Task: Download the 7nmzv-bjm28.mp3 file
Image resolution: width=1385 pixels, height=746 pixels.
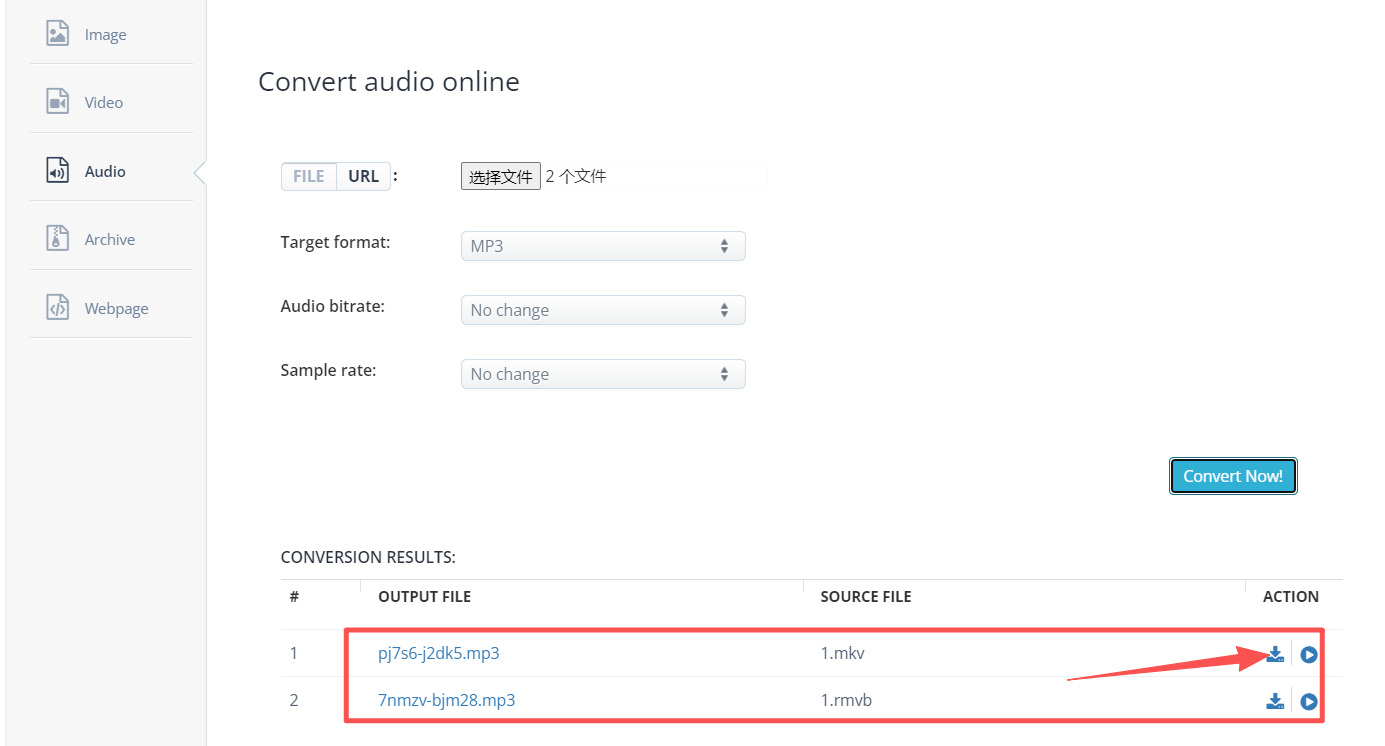Action: point(1275,701)
